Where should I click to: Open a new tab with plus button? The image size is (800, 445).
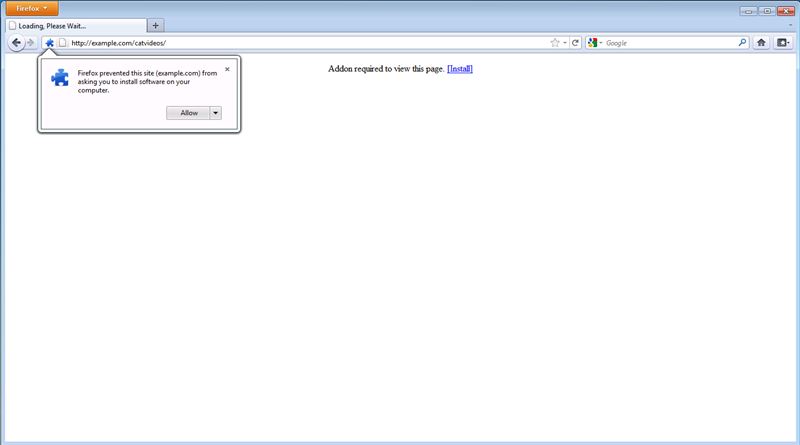point(156,25)
